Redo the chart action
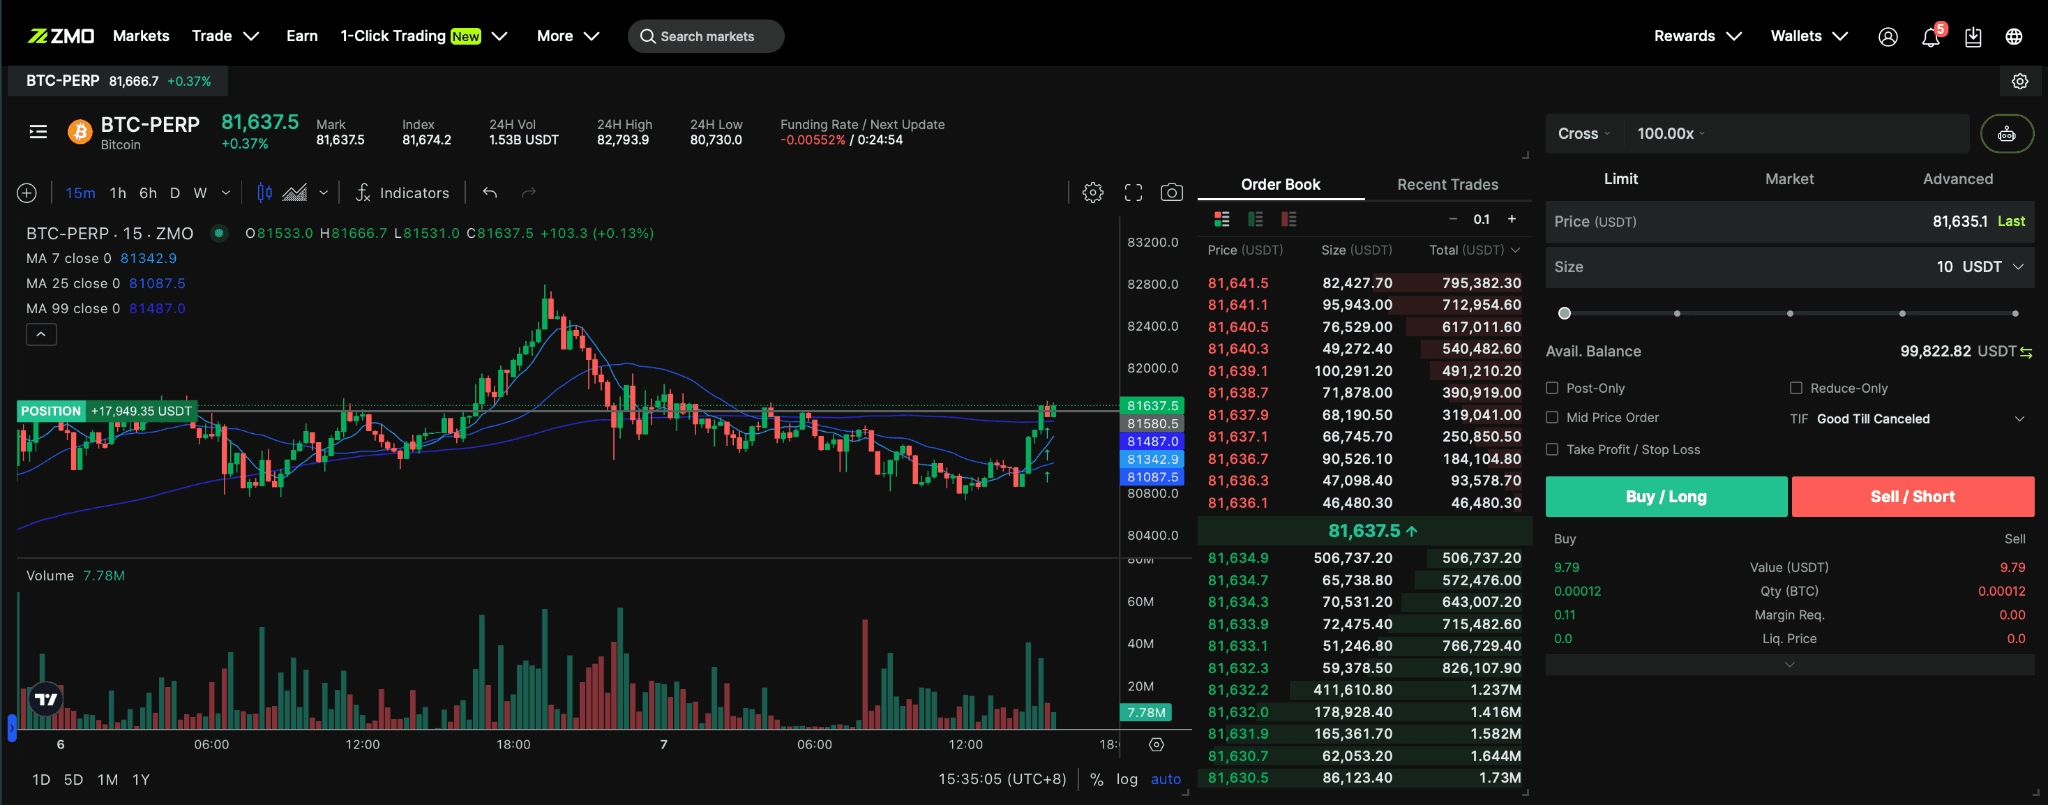 click(529, 193)
